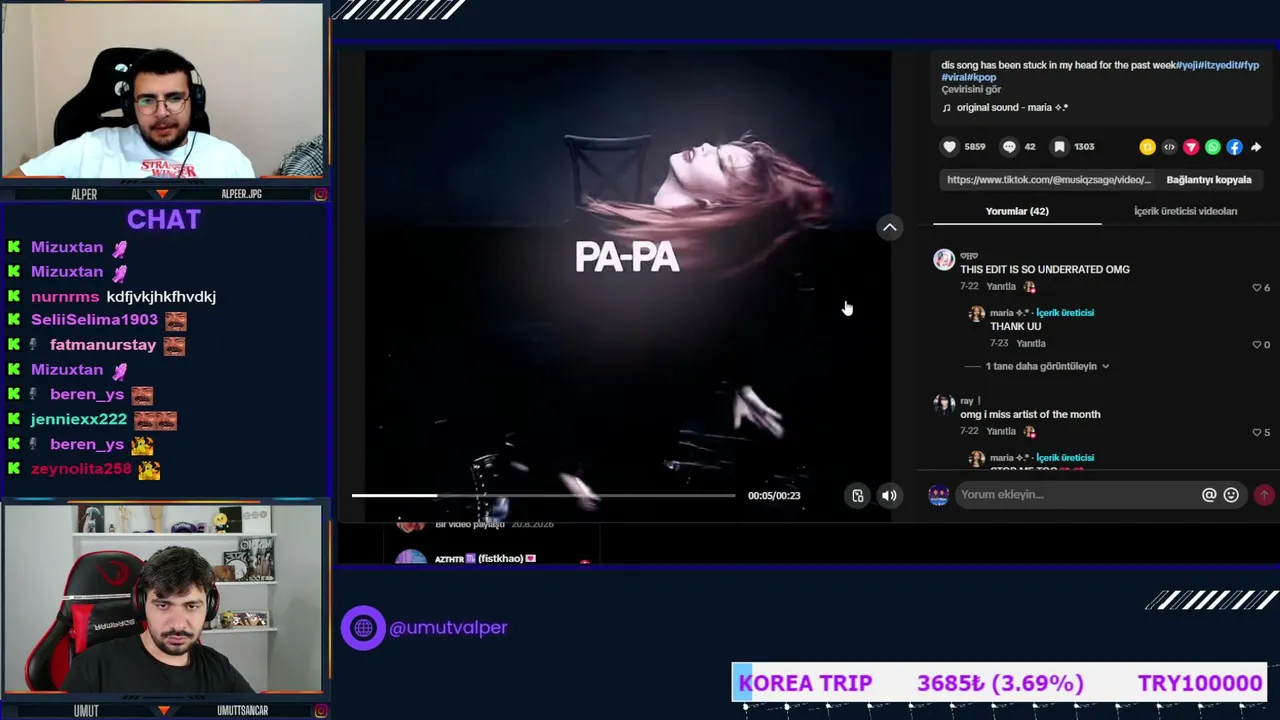This screenshot has height=720, width=1280.
Task: Click the saved count '1303'
Action: [x=1084, y=147]
